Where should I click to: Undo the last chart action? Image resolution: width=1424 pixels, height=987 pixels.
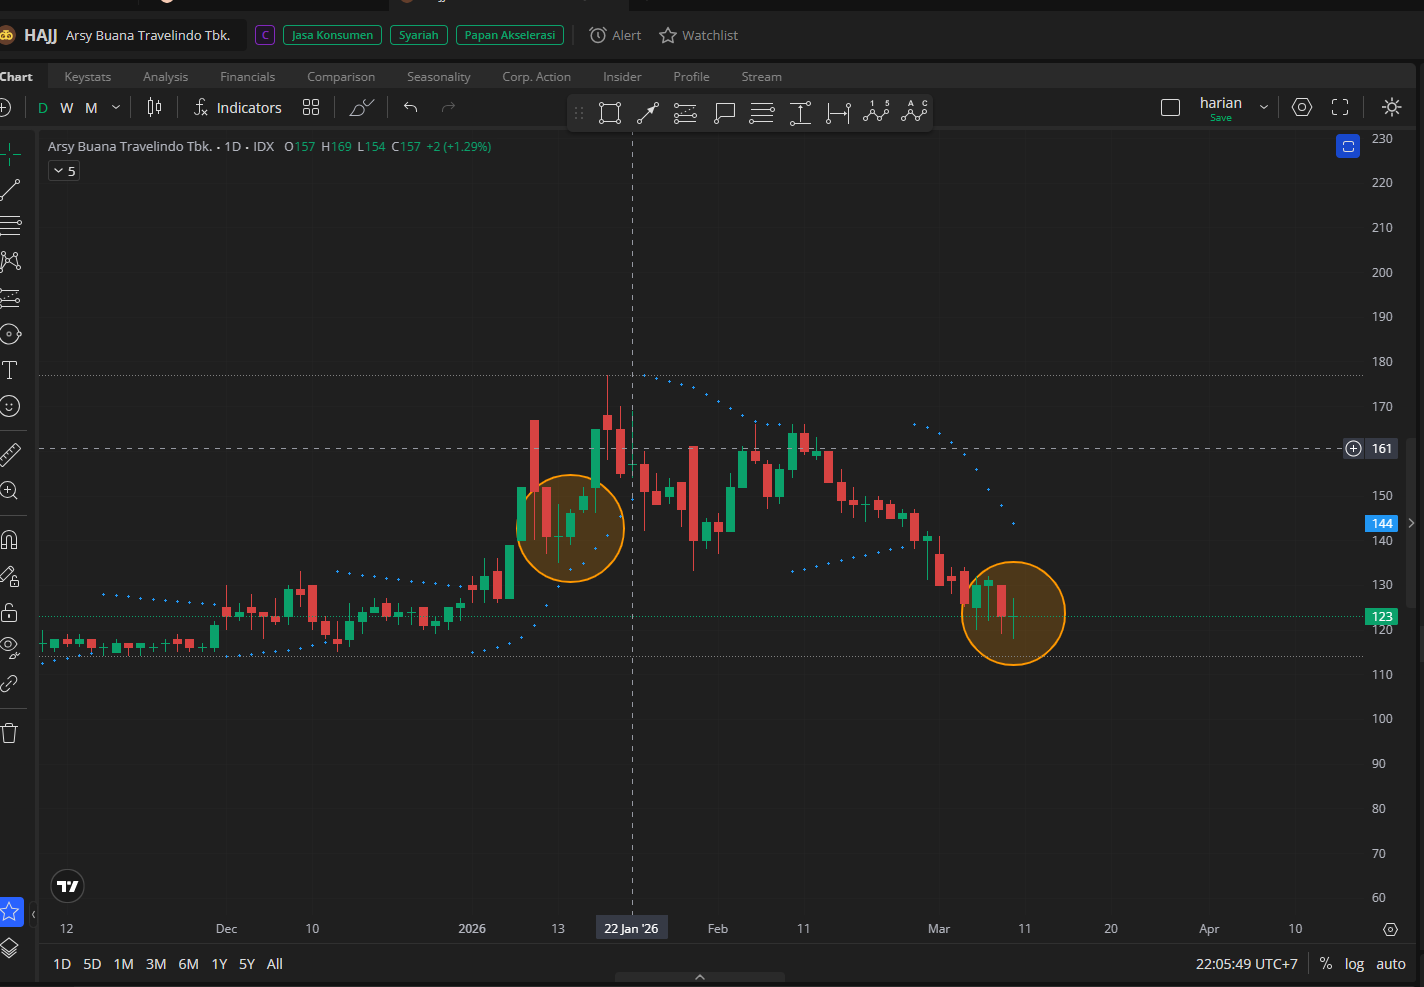point(410,107)
